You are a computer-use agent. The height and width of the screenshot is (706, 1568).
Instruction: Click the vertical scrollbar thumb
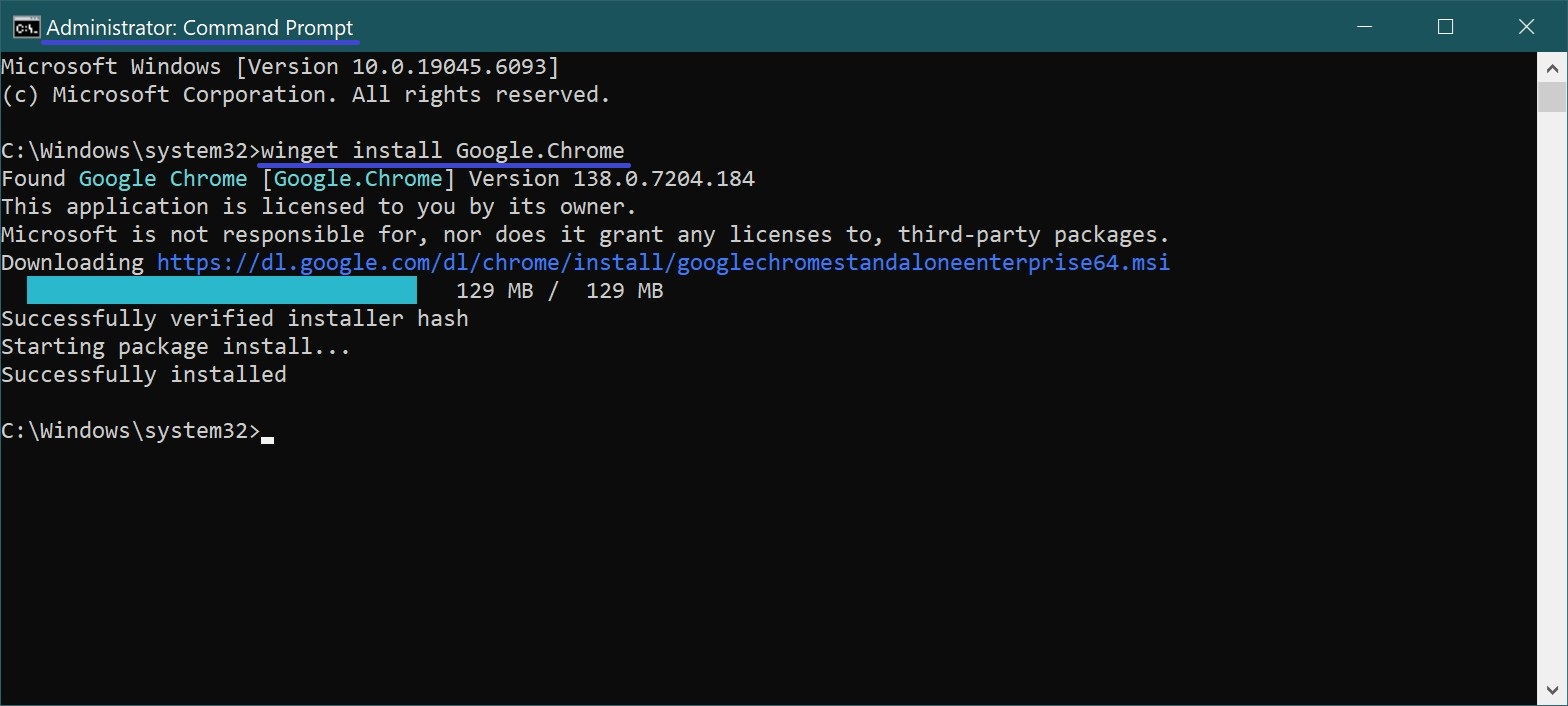(1552, 98)
